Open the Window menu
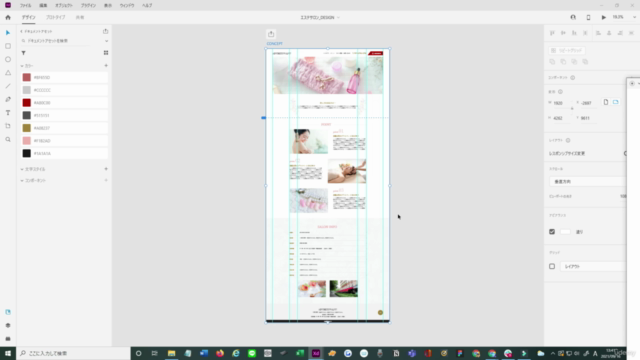 [x=127, y=6]
